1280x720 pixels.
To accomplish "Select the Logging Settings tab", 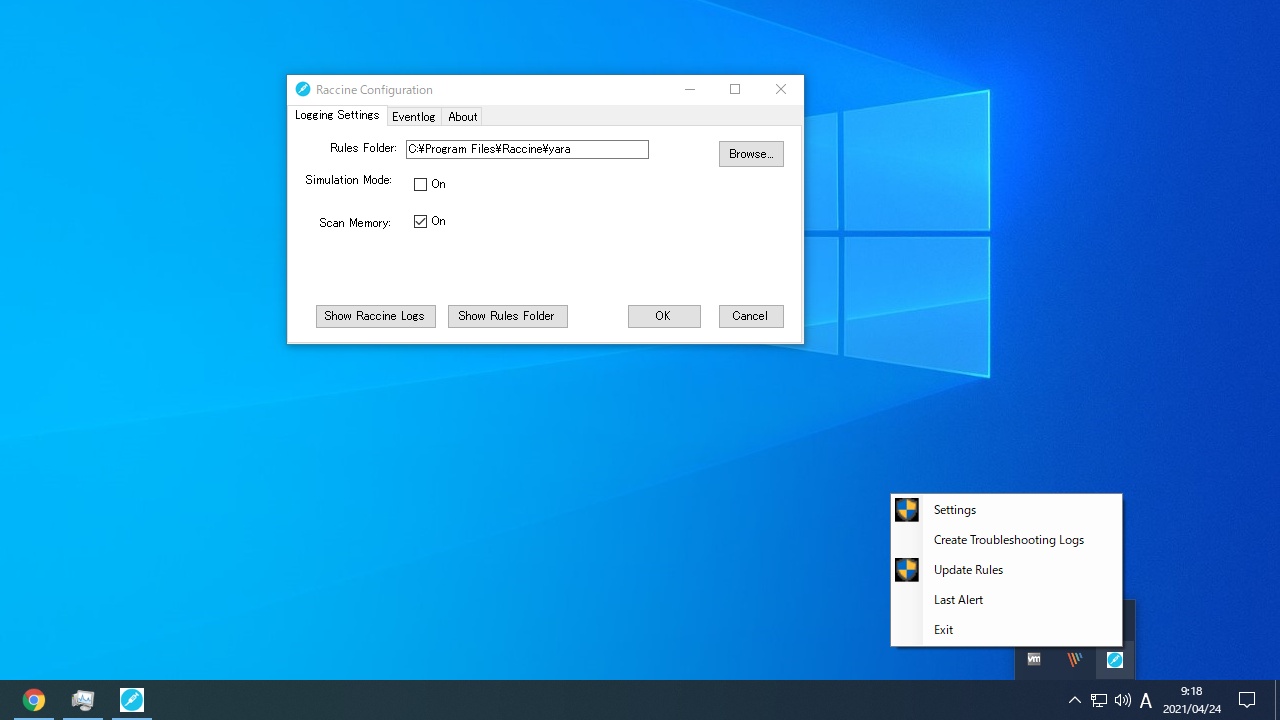I will (337, 115).
